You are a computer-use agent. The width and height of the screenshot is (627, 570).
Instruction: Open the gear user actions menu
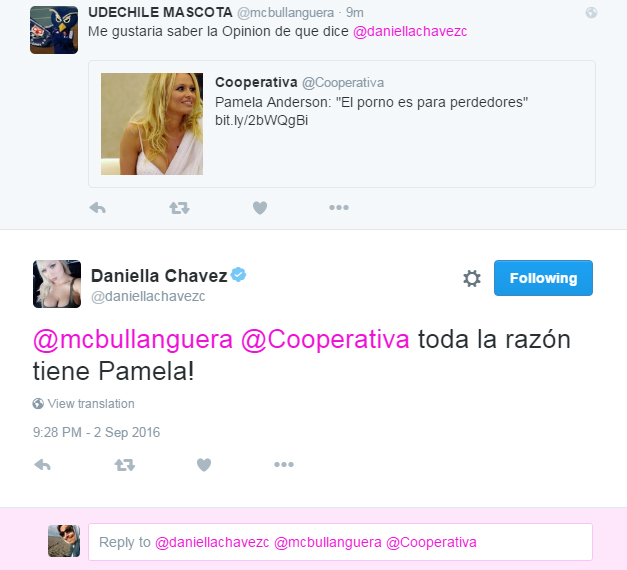(472, 278)
